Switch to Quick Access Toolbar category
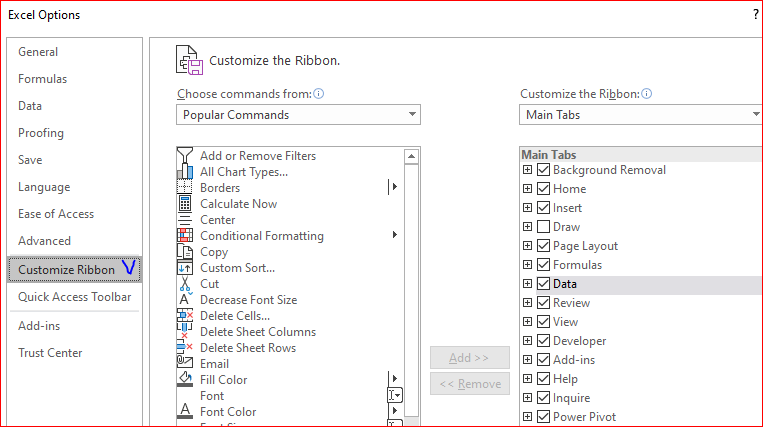763x427 pixels. click(74, 297)
